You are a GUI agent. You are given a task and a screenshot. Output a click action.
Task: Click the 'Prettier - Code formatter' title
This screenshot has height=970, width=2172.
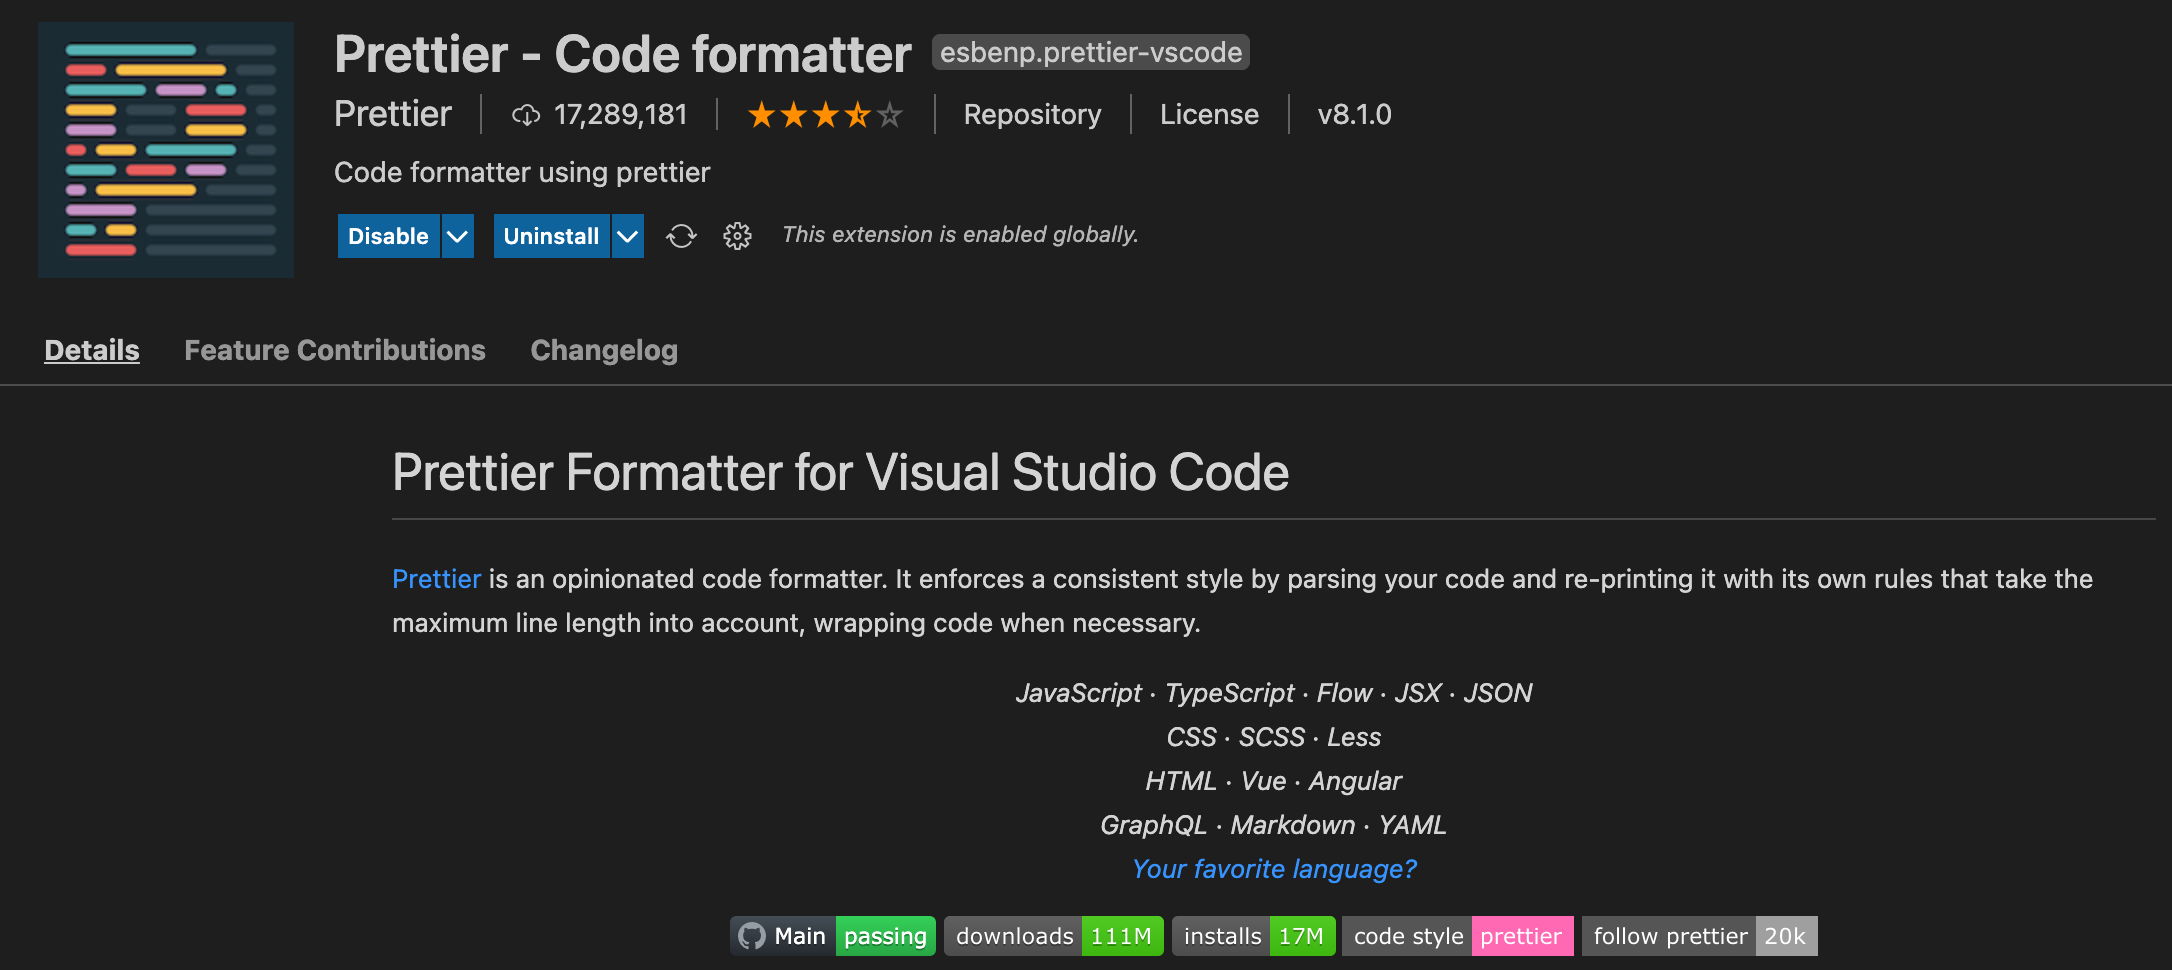[x=623, y=54]
